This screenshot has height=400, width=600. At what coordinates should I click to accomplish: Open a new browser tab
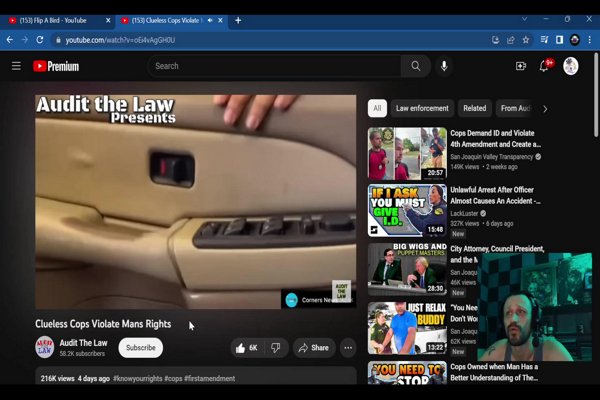click(x=238, y=20)
